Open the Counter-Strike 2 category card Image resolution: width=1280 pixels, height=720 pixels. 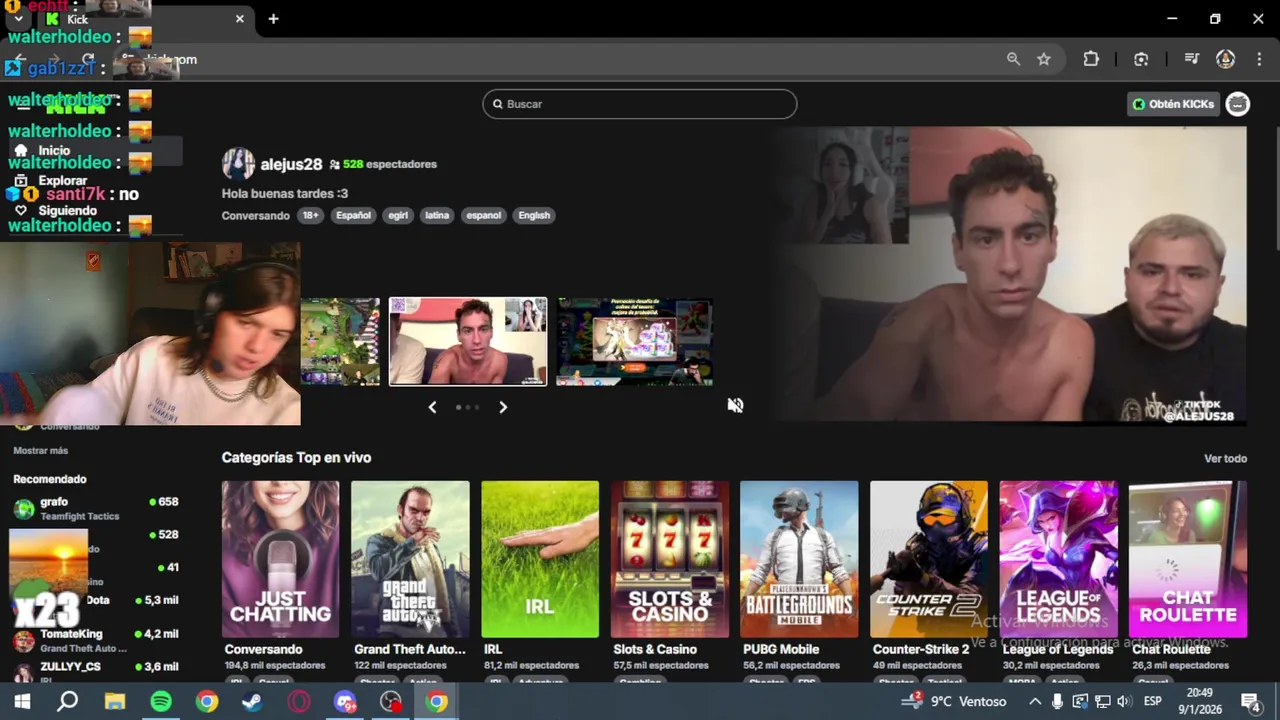tap(929, 559)
